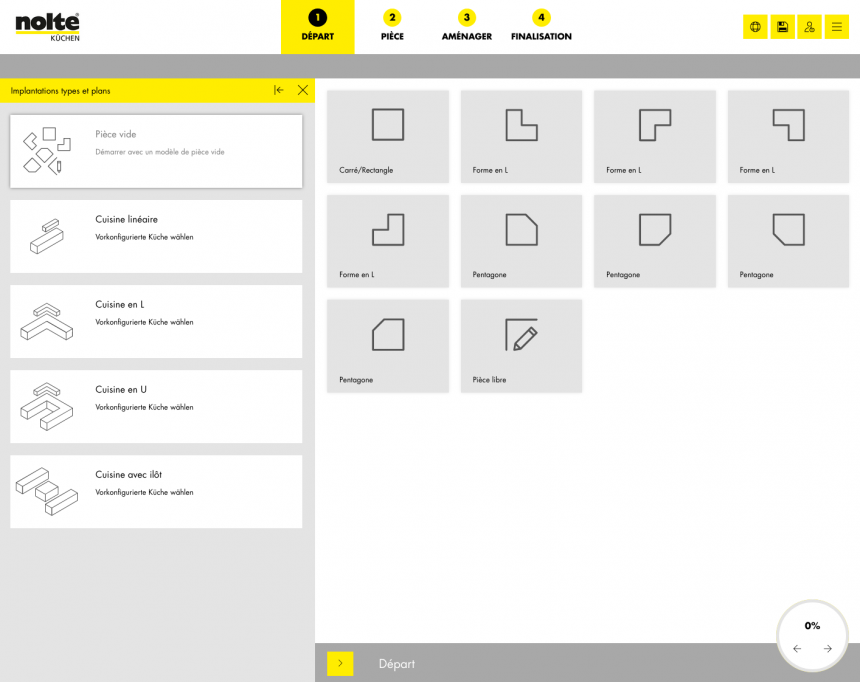Select the Pièce vide card

click(x=156, y=151)
